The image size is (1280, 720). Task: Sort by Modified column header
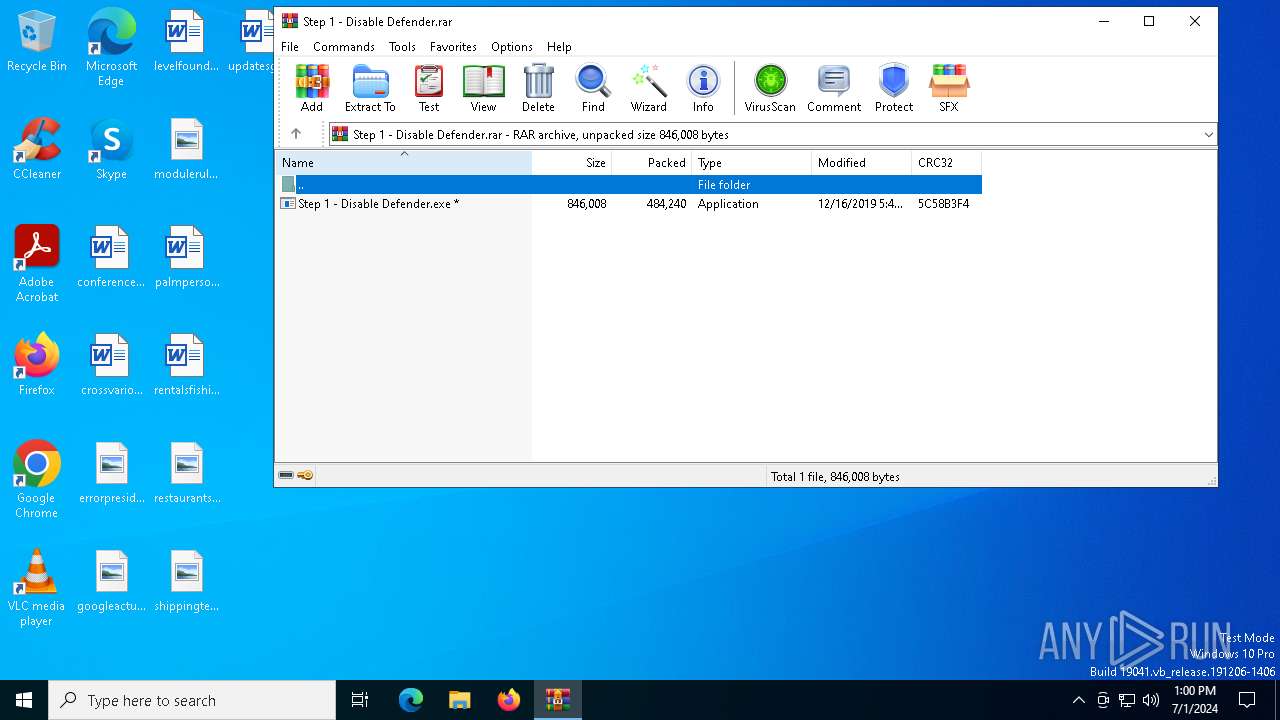(862, 162)
